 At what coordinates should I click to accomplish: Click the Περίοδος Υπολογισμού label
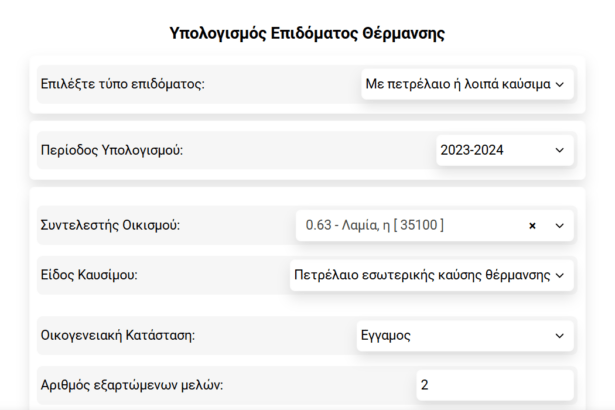coord(111,151)
